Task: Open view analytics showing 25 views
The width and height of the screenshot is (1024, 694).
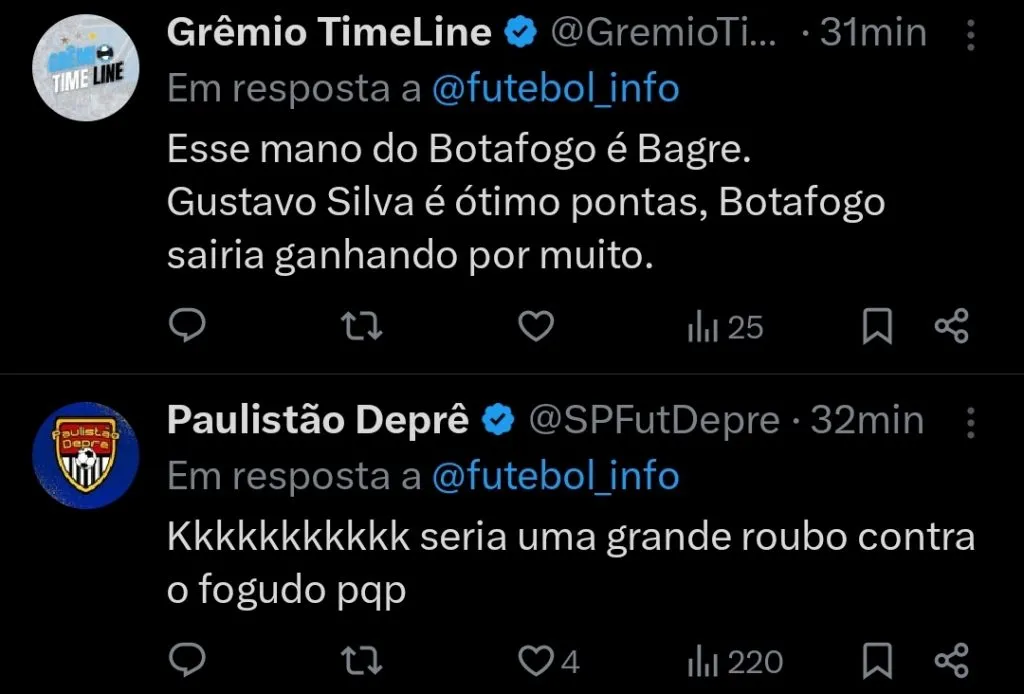Action: pyautogui.click(x=722, y=325)
